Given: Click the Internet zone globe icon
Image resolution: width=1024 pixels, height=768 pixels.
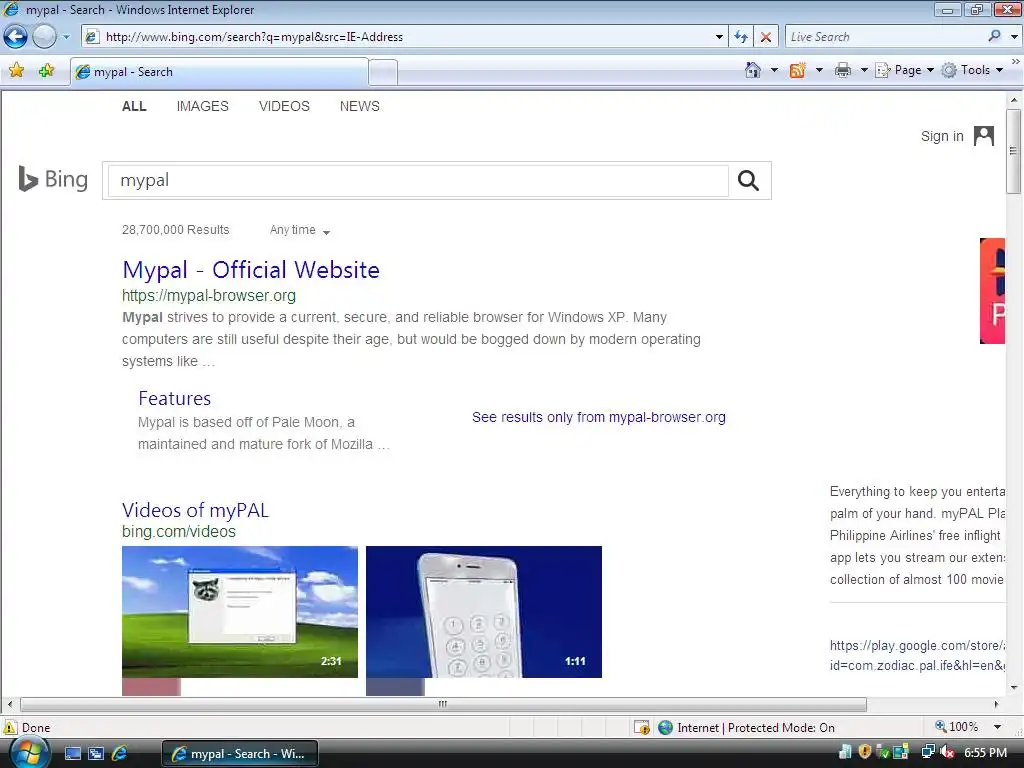Looking at the screenshot, I should [x=665, y=728].
